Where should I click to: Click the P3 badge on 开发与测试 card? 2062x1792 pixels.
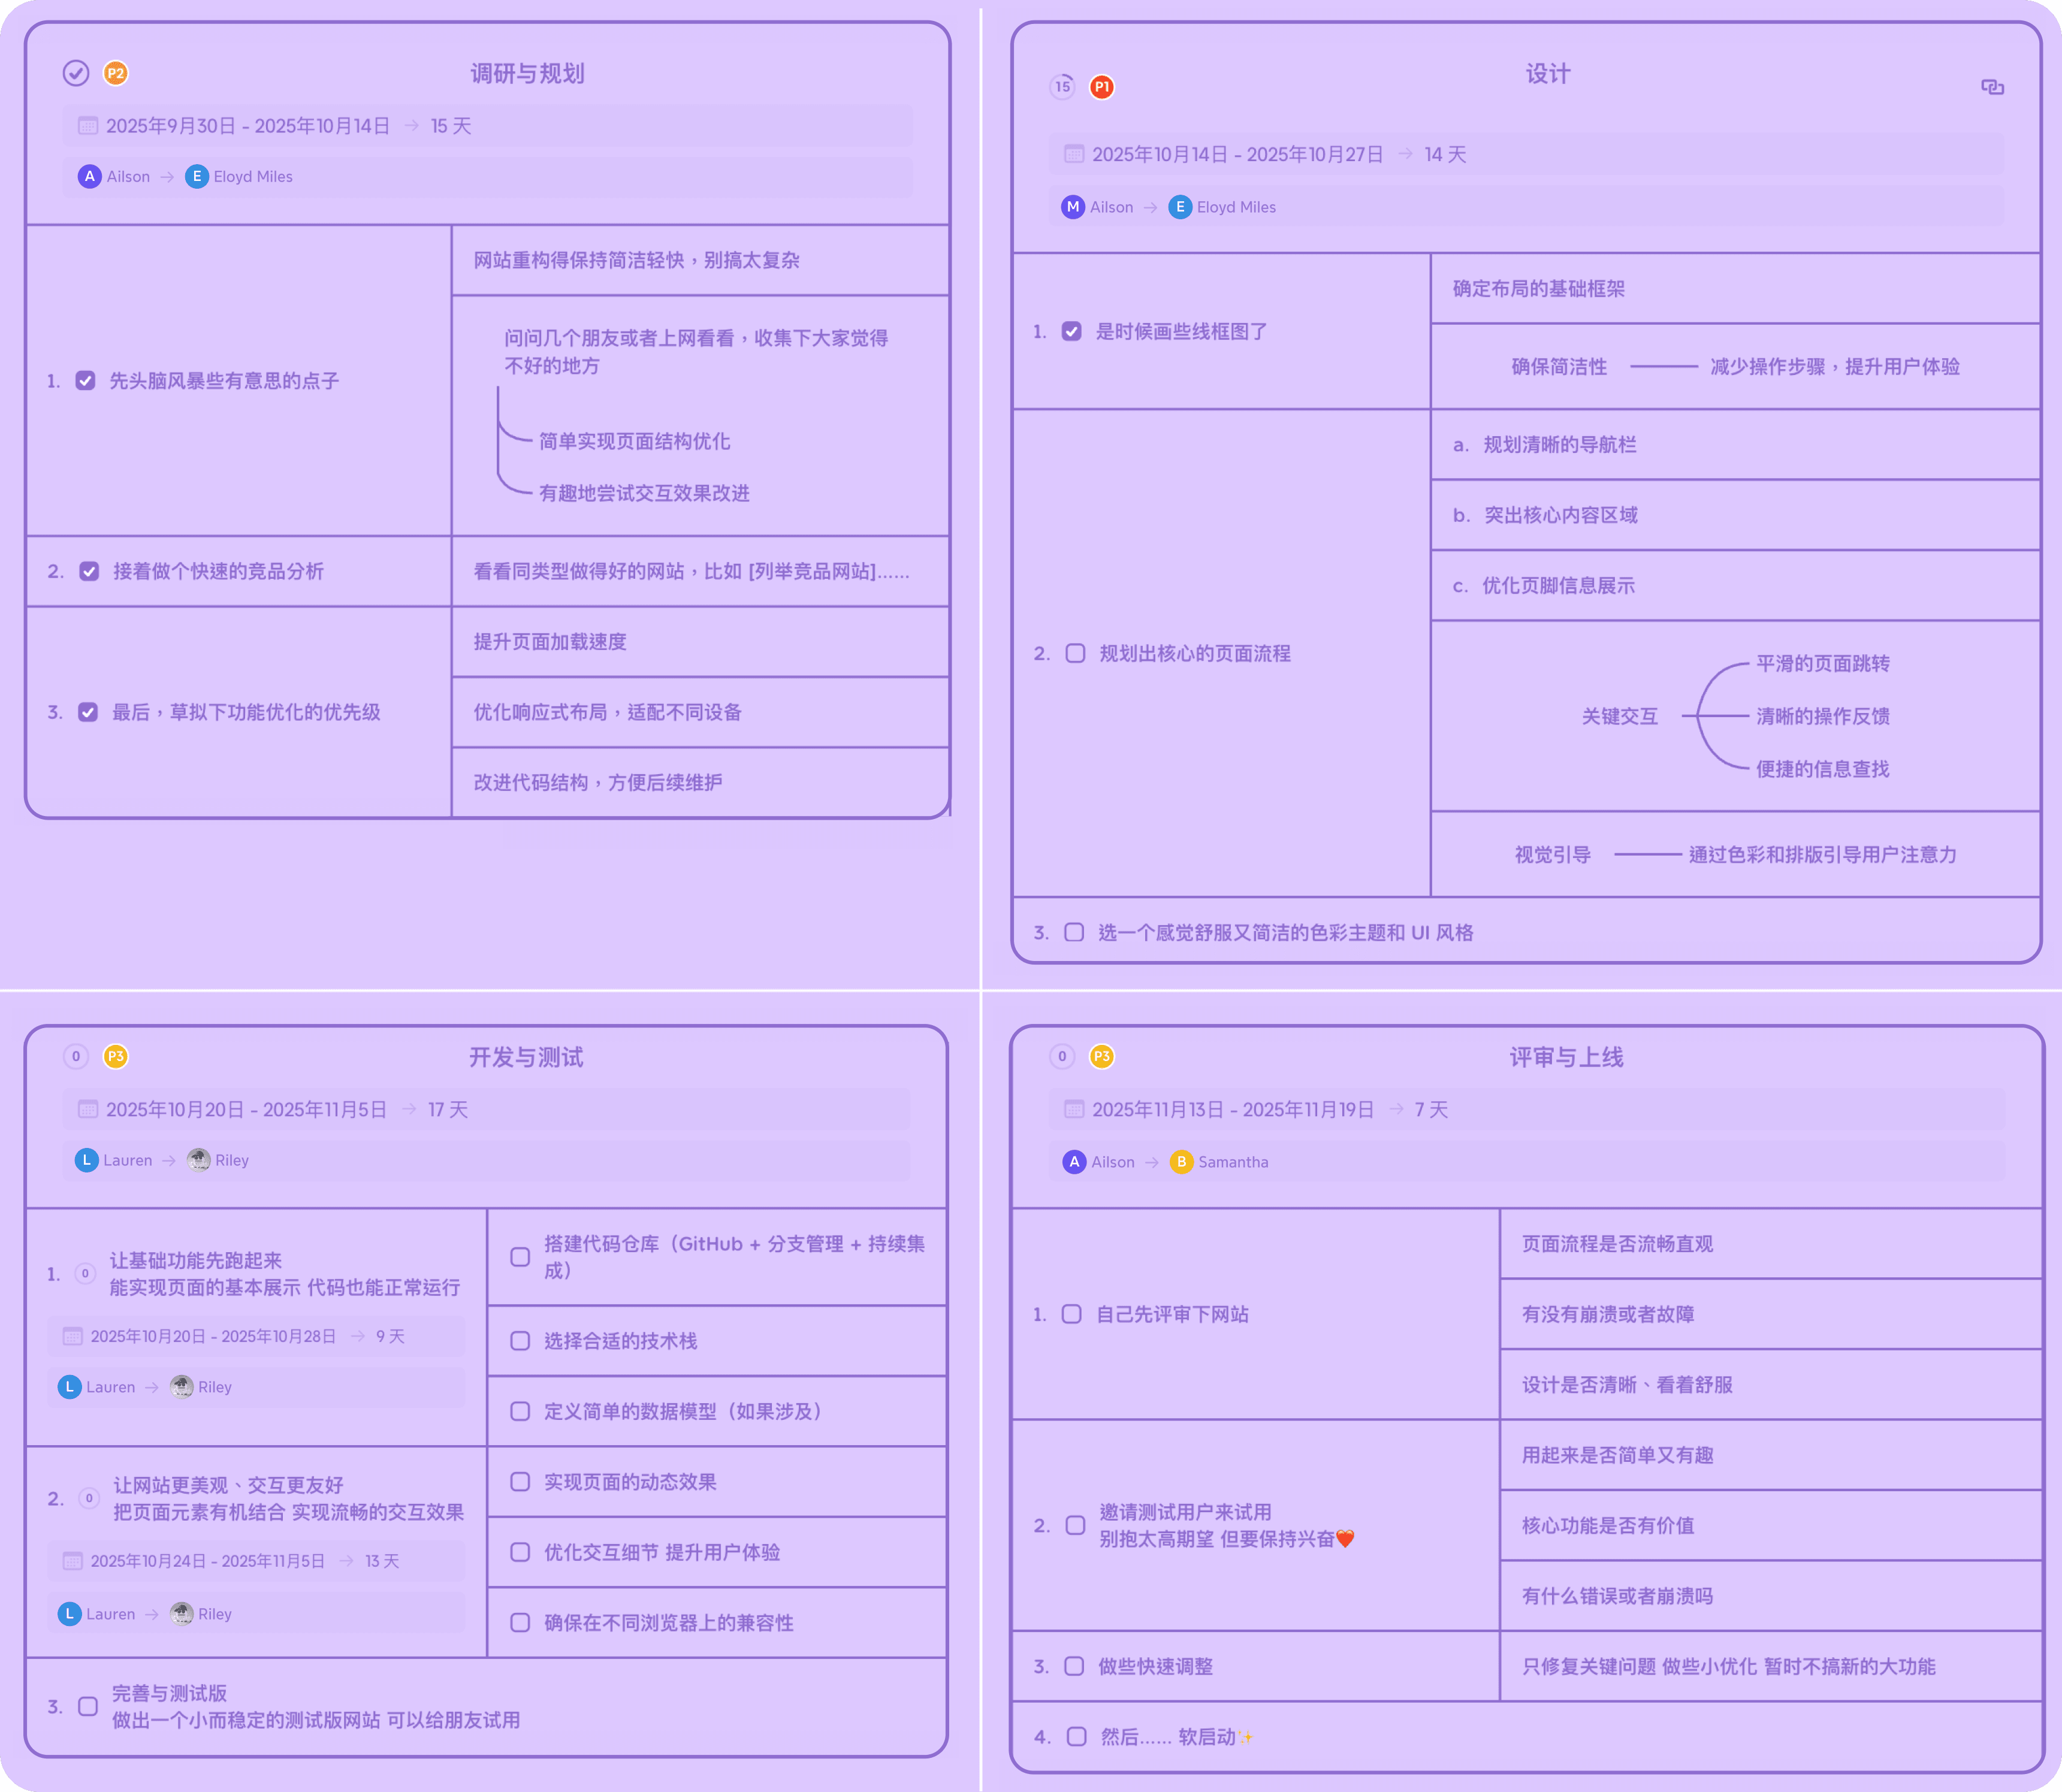point(115,1056)
